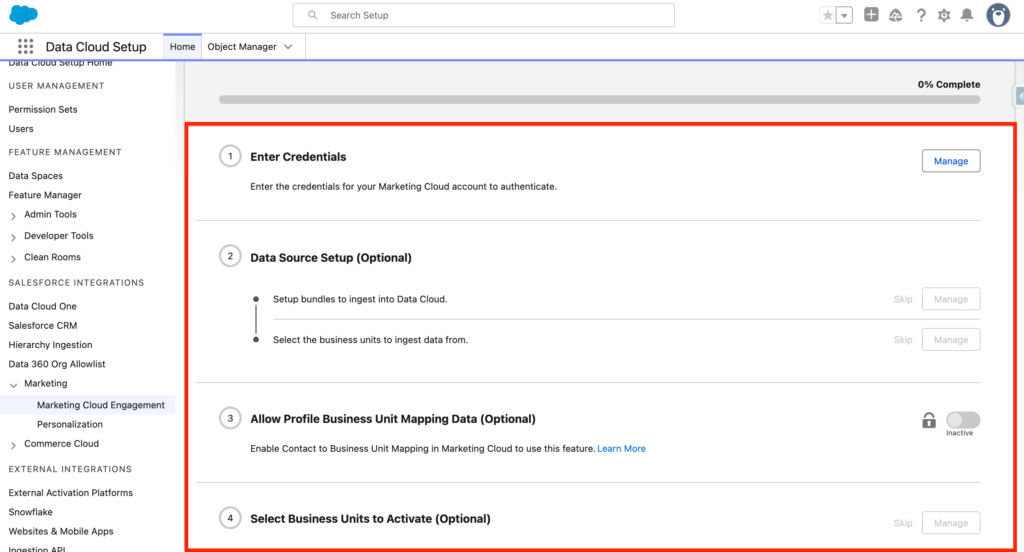Image resolution: width=1024 pixels, height=552 pixels.
Task: Open the Learn More link
Action: pos(621,449)
